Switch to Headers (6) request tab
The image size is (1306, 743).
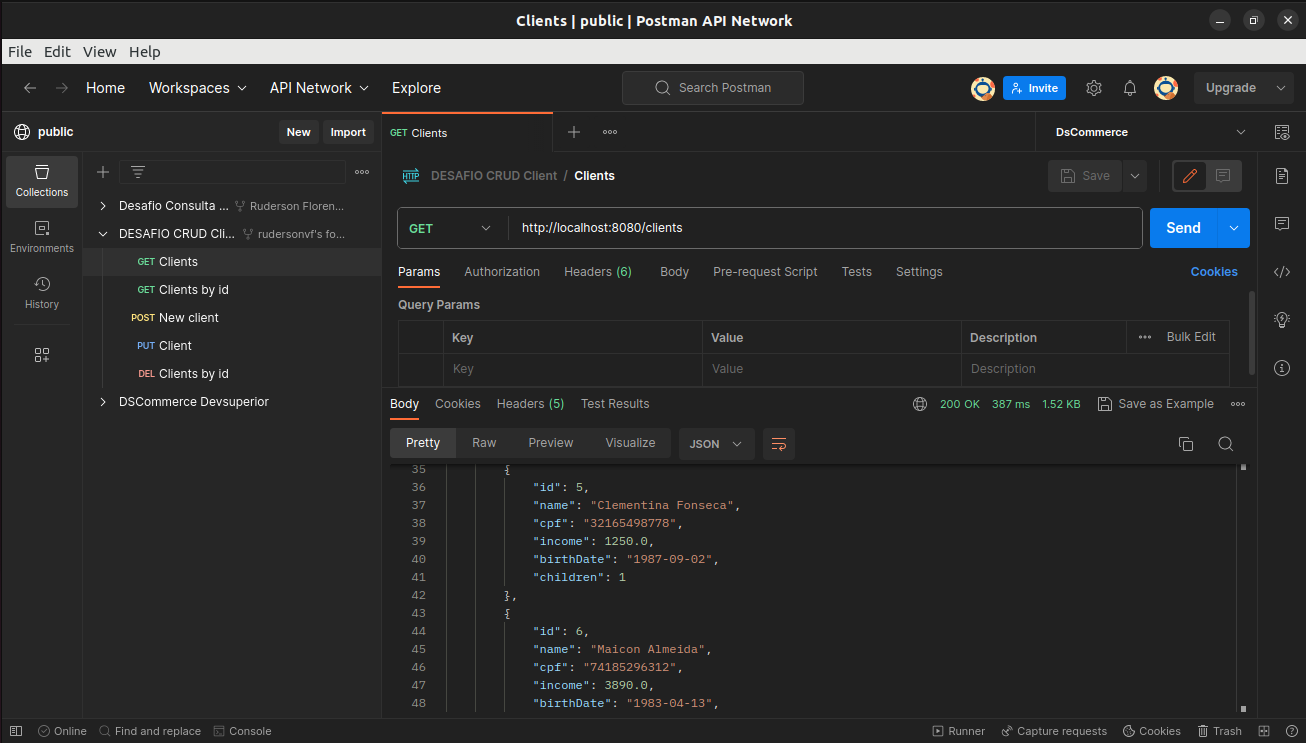(x=598, y=272)
